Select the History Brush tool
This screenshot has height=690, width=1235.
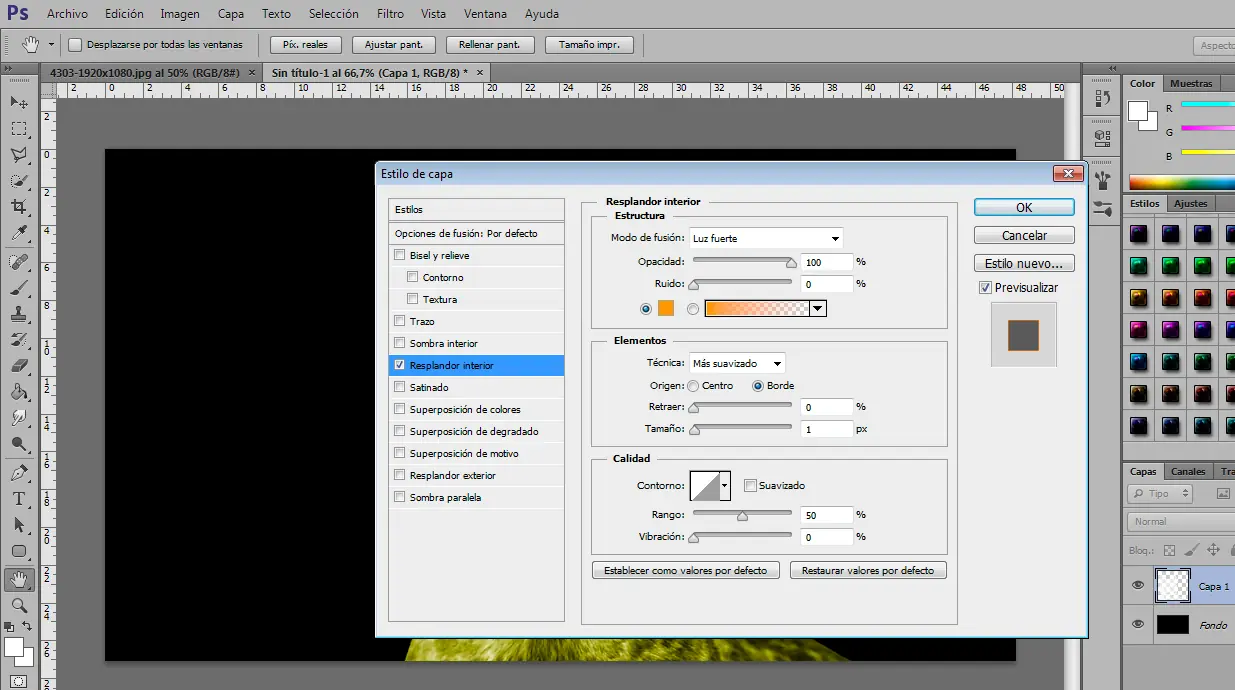(x=19, y=341)
